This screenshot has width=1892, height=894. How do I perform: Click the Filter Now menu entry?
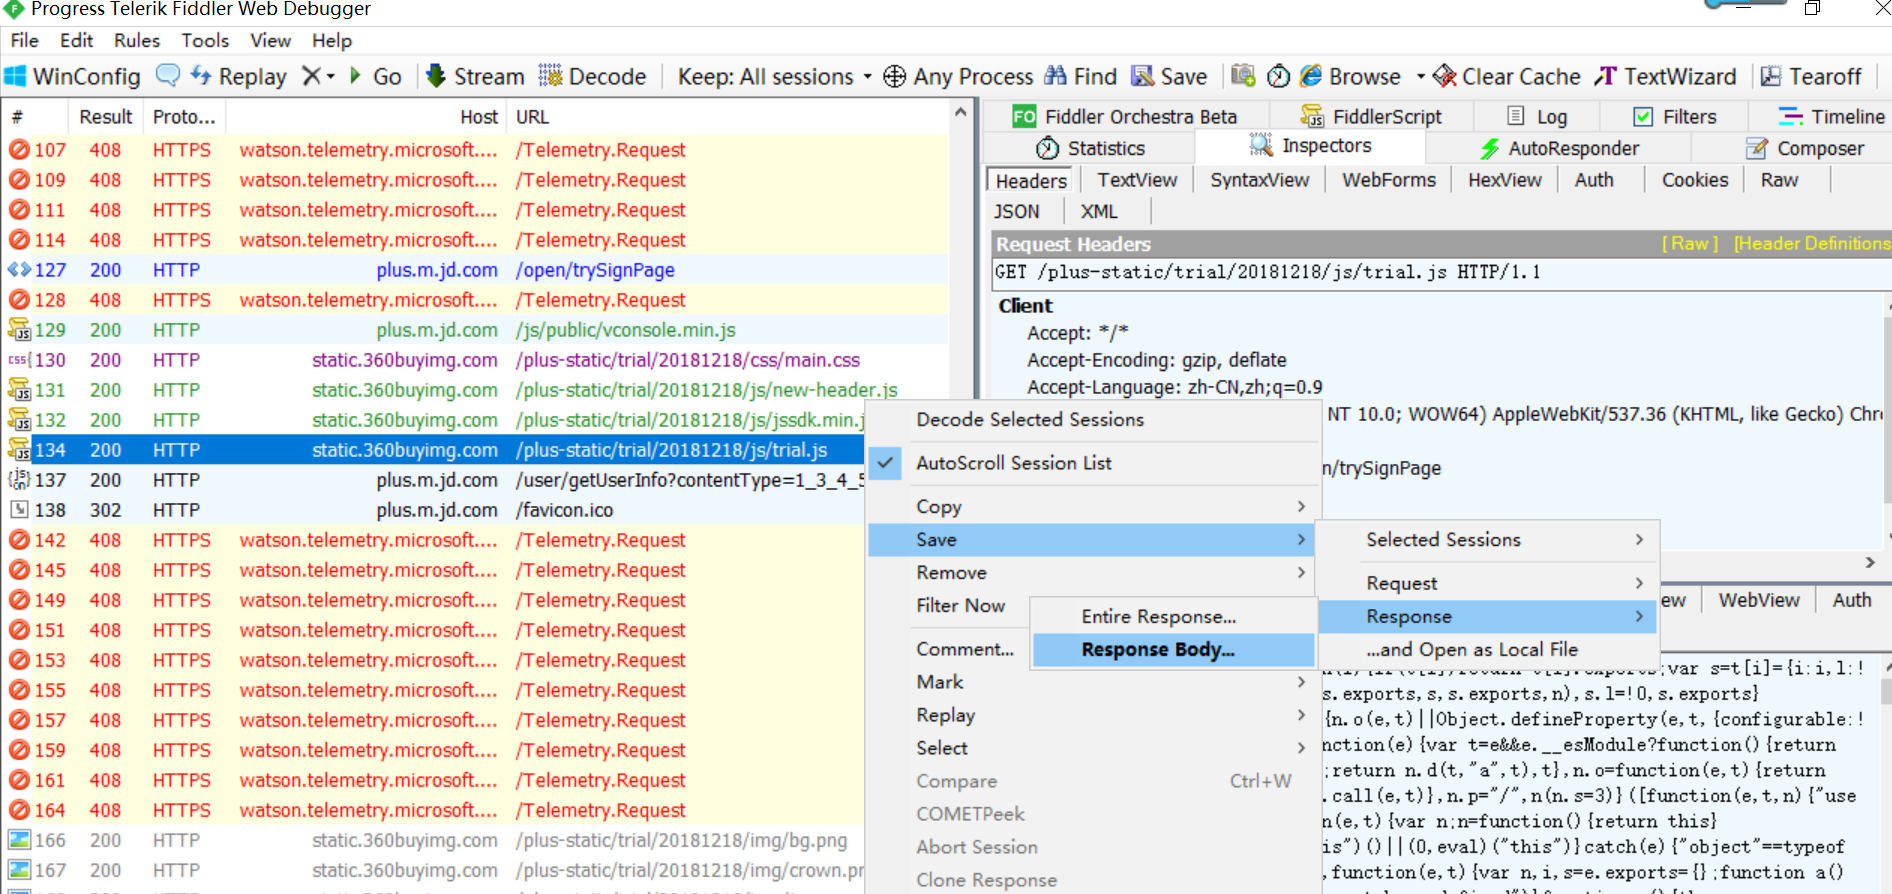pyautogui.click(x=961, y=605)
